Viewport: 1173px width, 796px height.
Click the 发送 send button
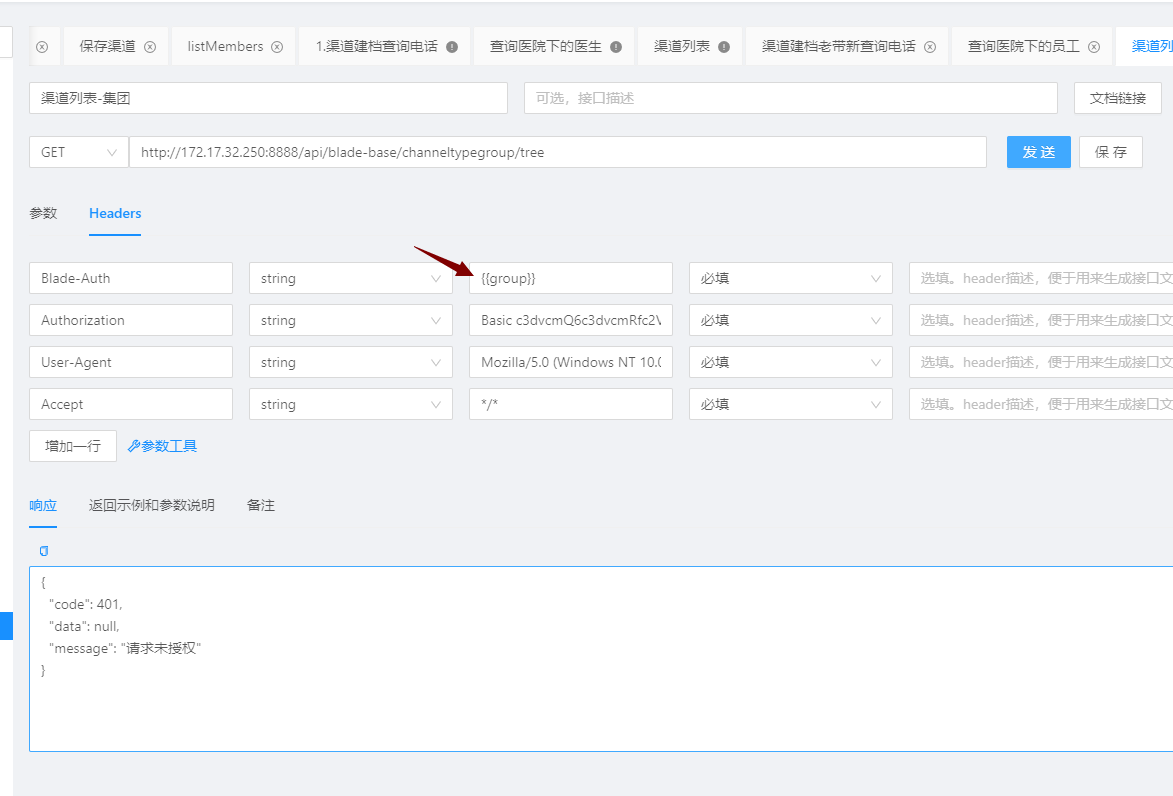(x=1038, y=152)
